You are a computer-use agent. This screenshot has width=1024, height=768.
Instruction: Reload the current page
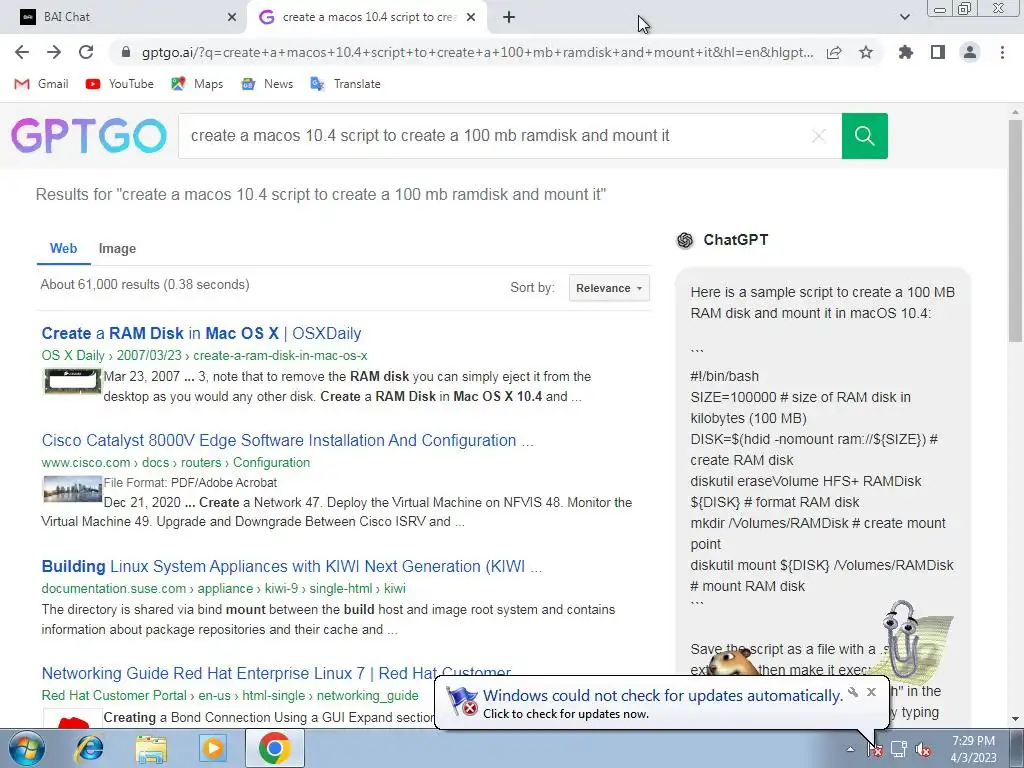click(86, 52)
